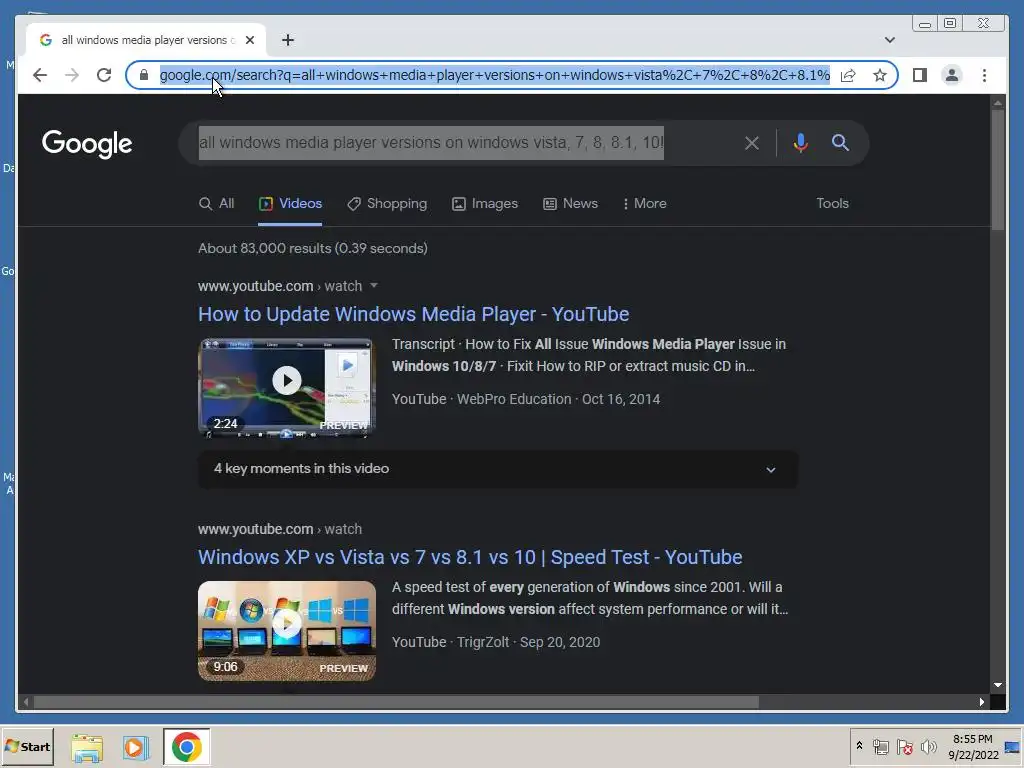Click the Show desktop icon beside the clock
The width and height of the screenshot is (1024, 768).
click(1013, 747)
